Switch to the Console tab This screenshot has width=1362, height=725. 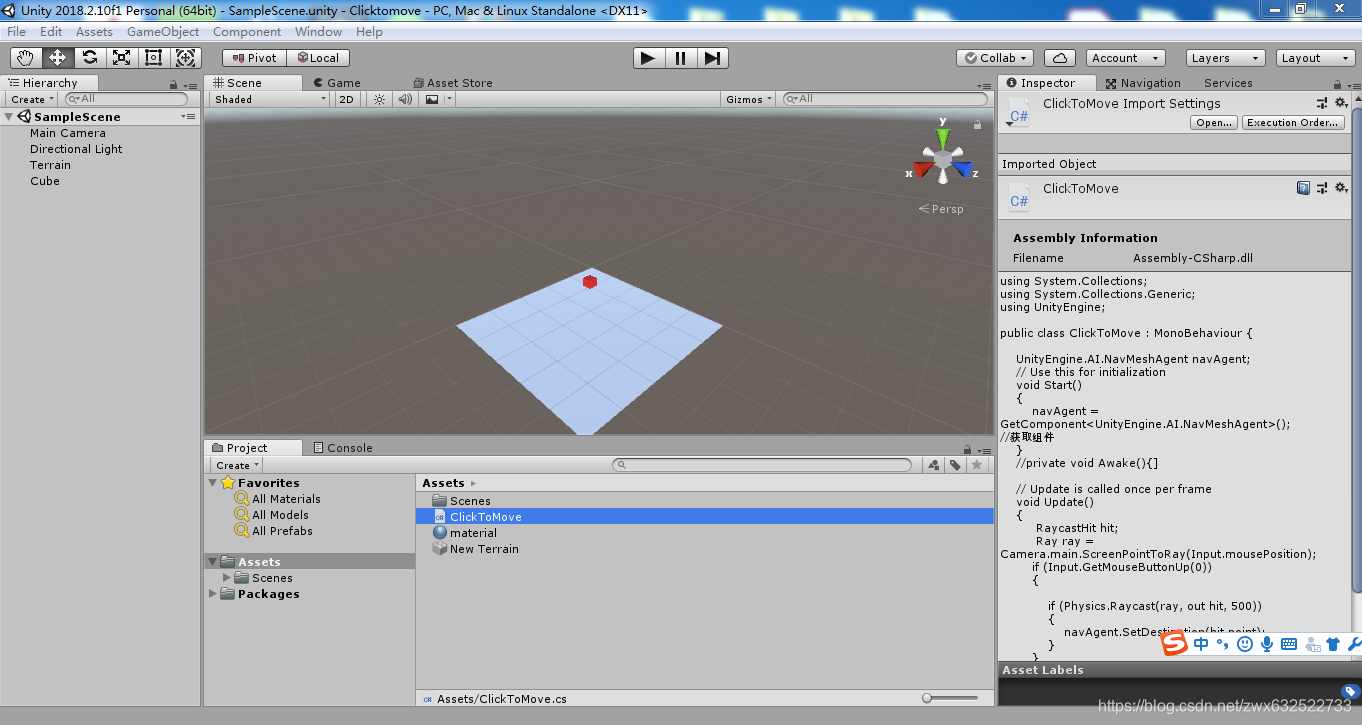(343, 448)
